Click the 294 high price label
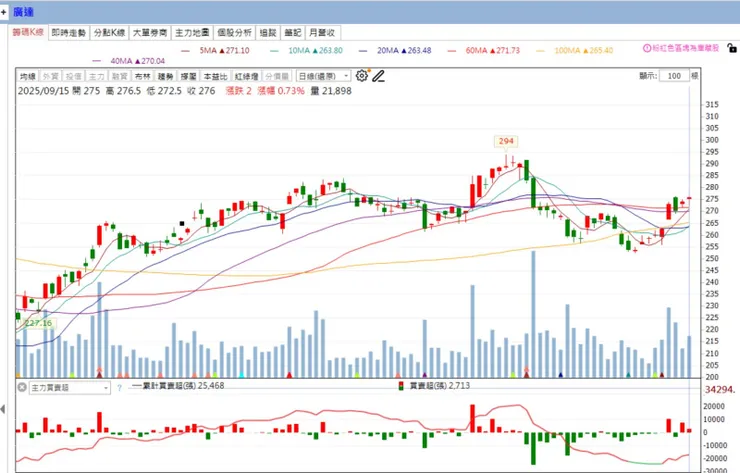The image size is (740, 473). 506,141
